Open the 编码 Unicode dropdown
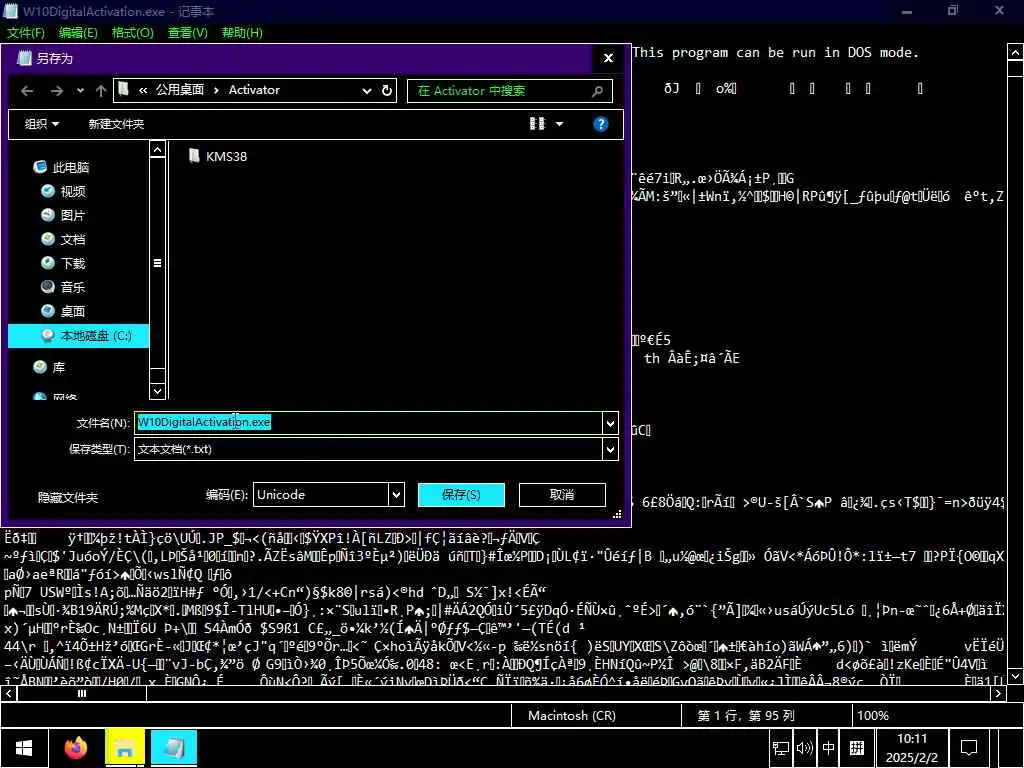Viewport: 1024px width, 768px height. [x=329, y=495]
